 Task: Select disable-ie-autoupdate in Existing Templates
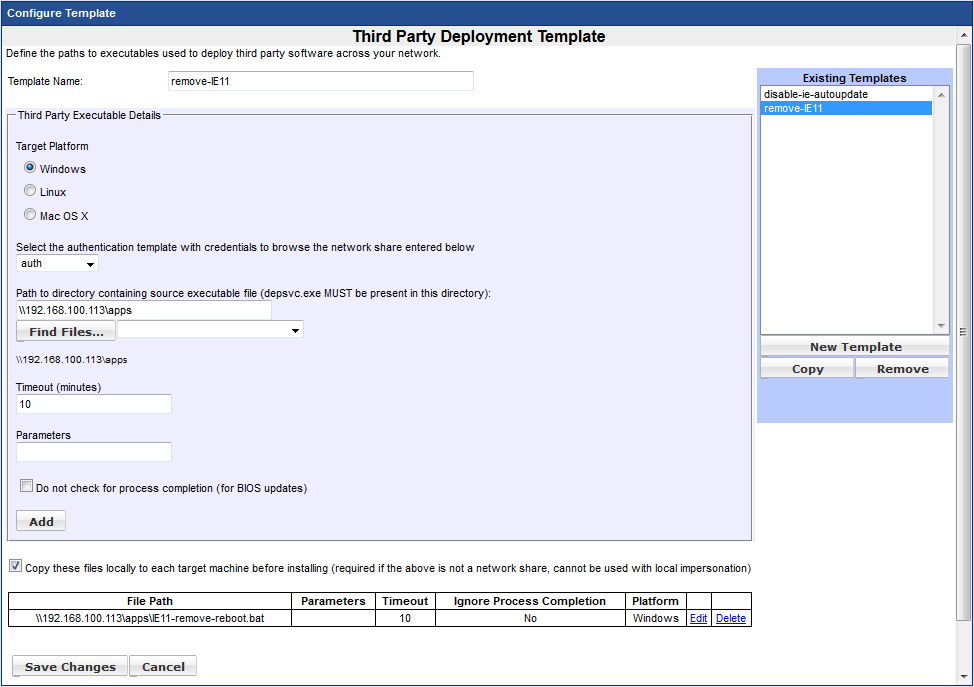(x=815, y=94)
